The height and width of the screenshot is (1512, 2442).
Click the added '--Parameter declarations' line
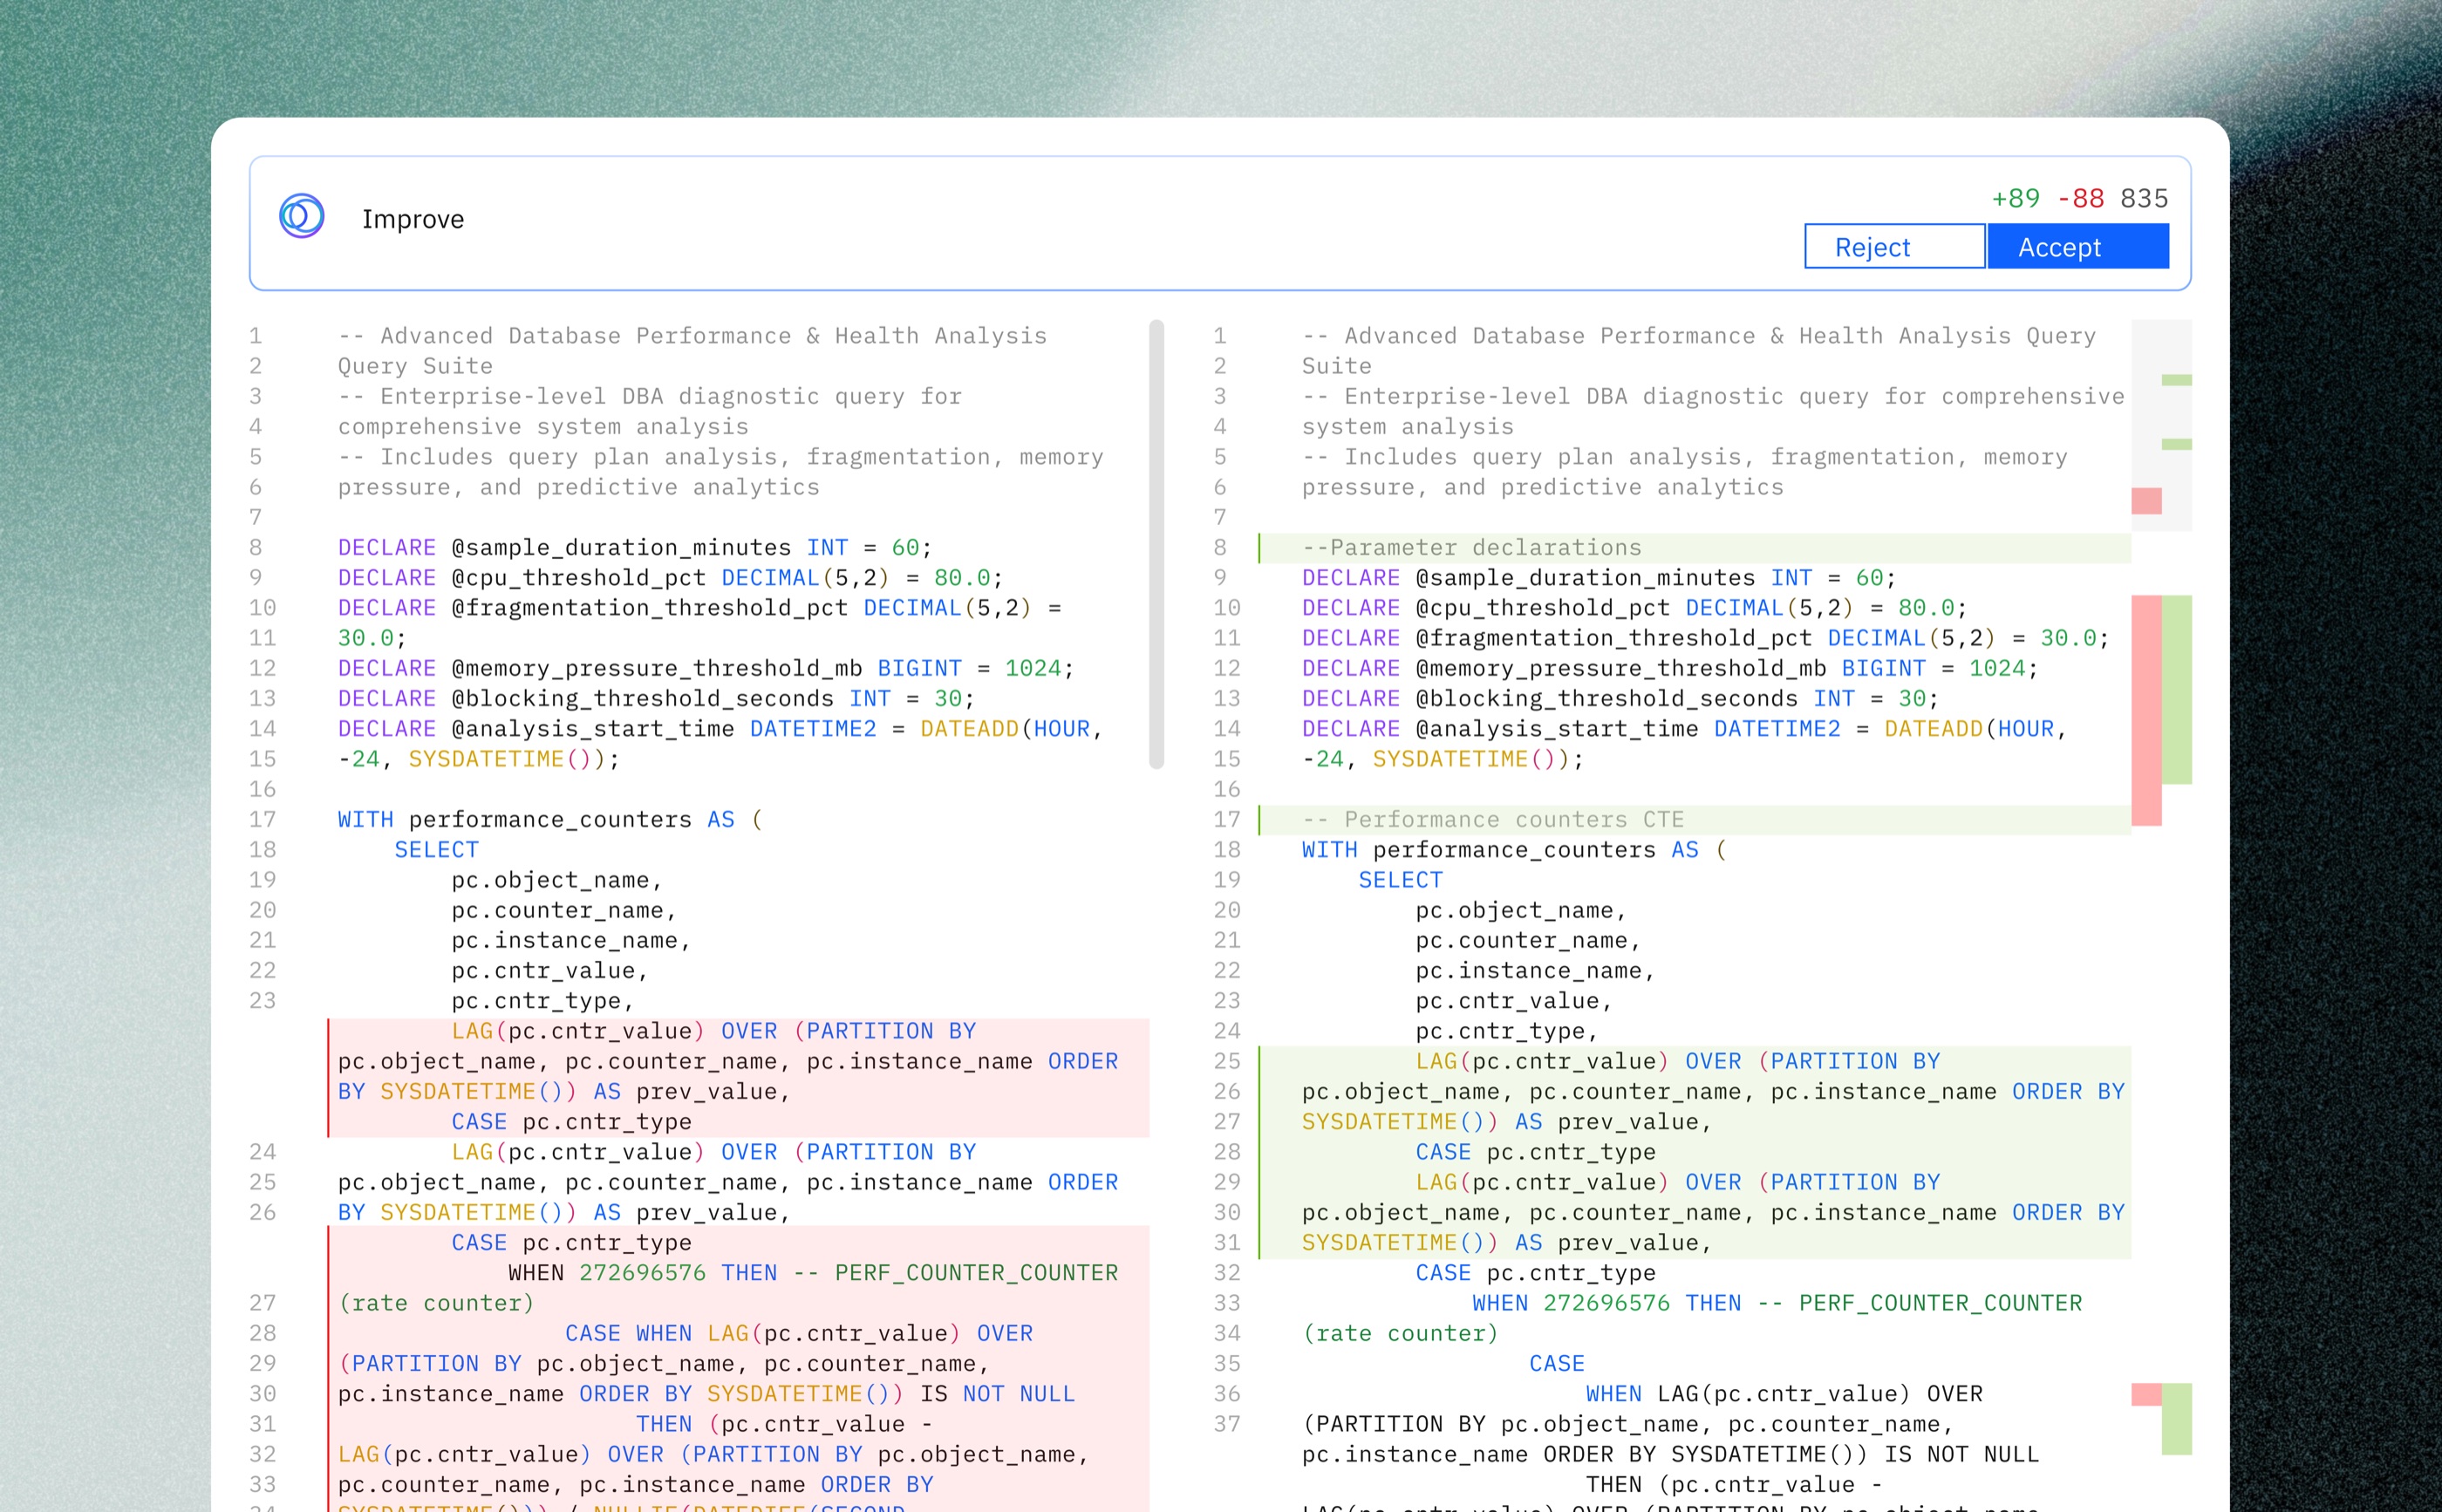(1694, 547)
